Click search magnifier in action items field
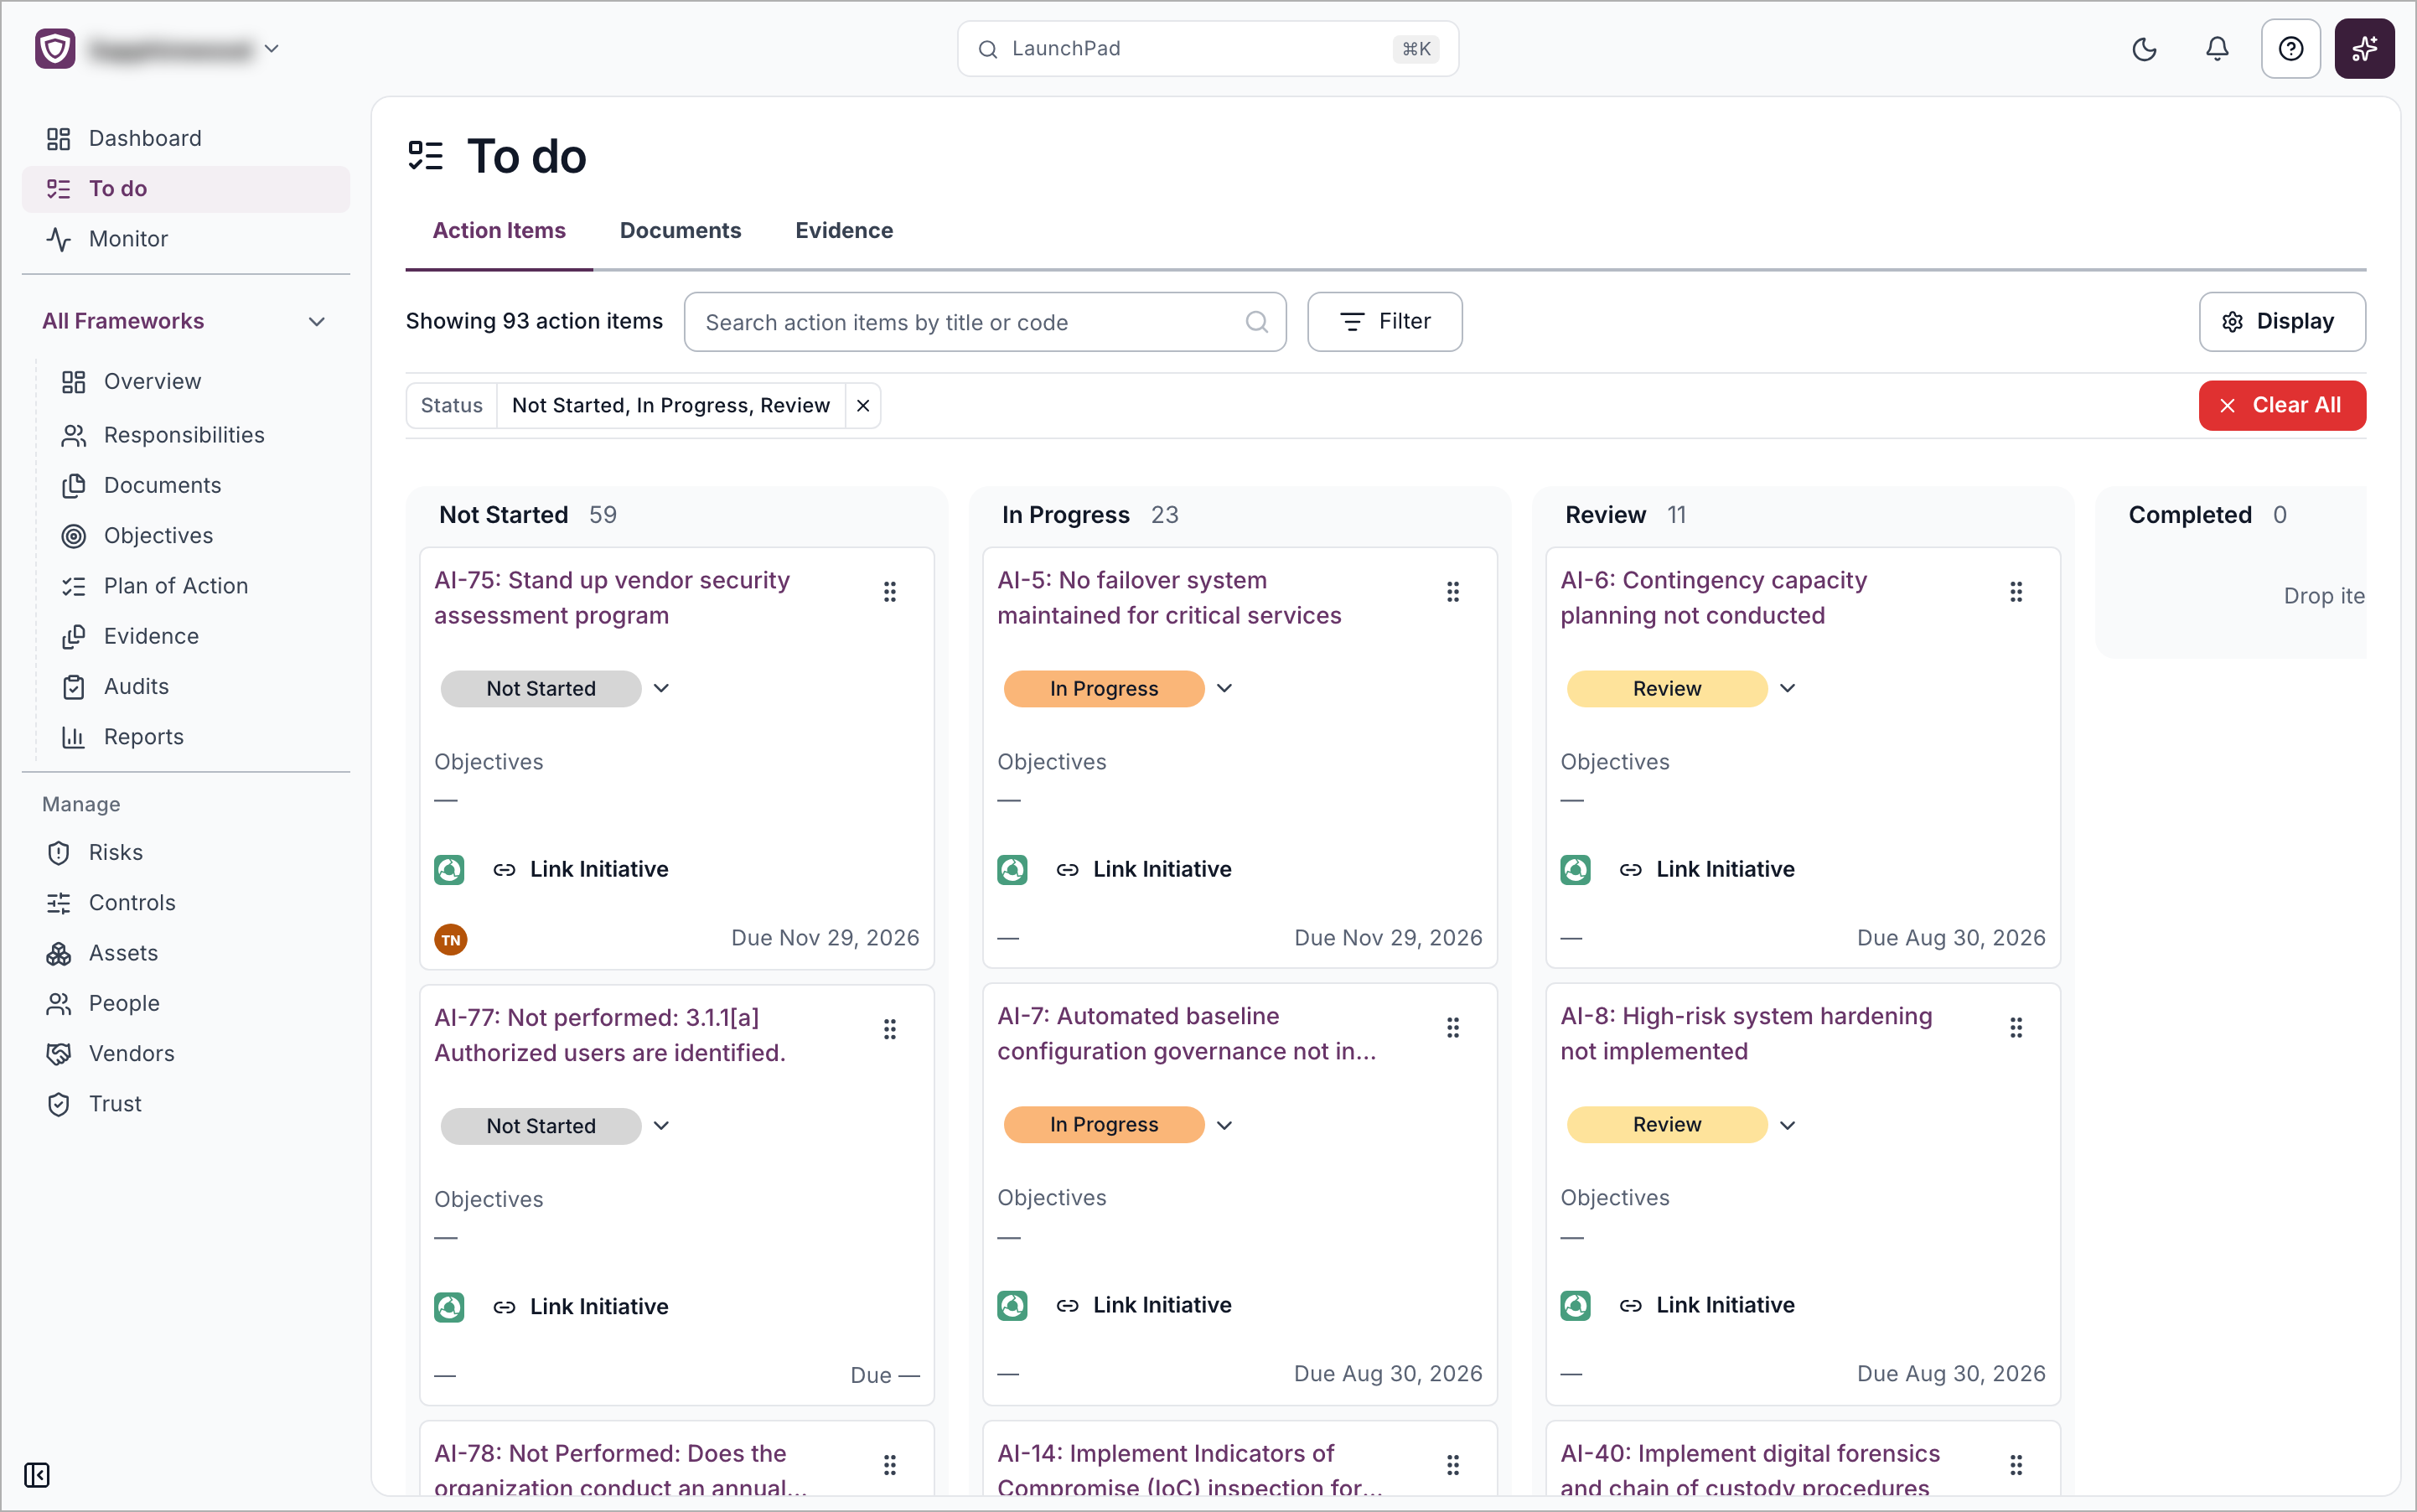The height and width of the screenshot is (1512, 2417). pyautogui.click(x=1256, y=322)
